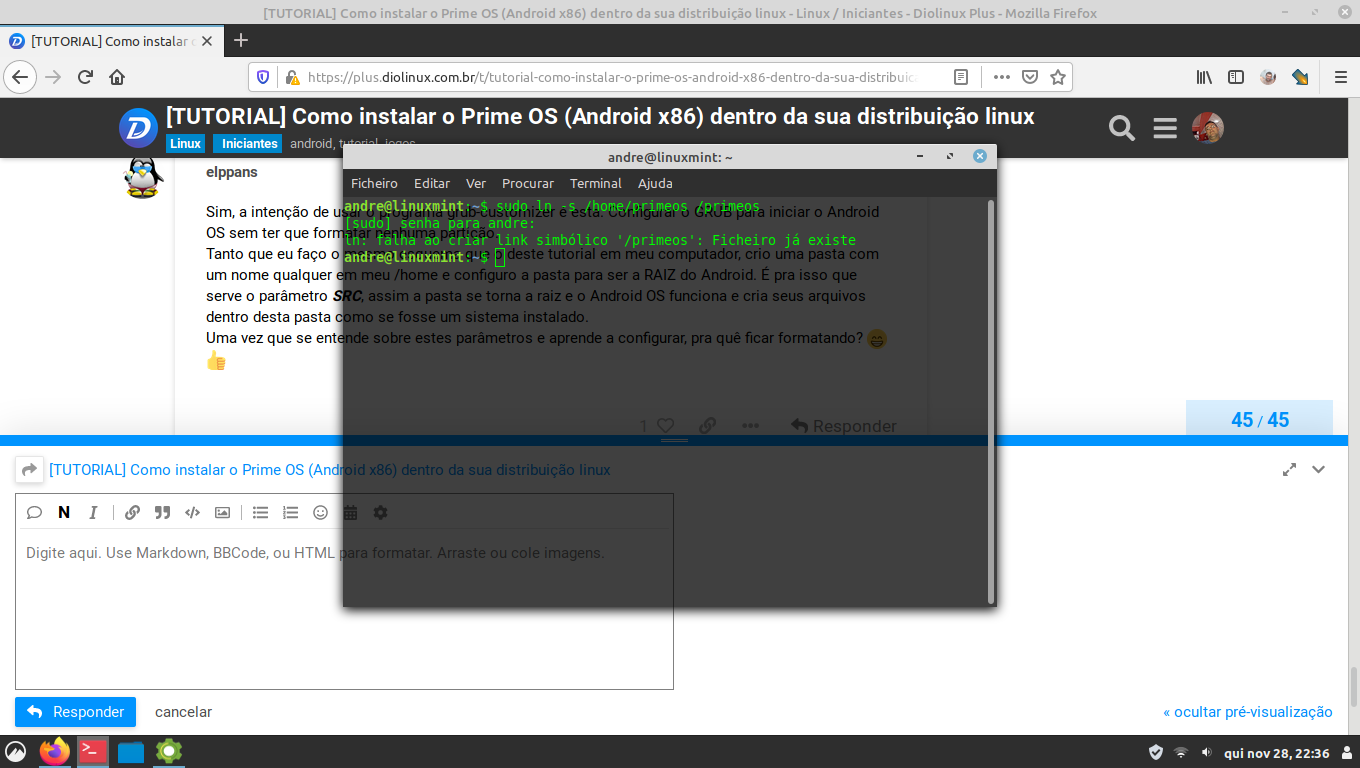
Task: Open page actions three-dot menu
Action: [1001, 77]
